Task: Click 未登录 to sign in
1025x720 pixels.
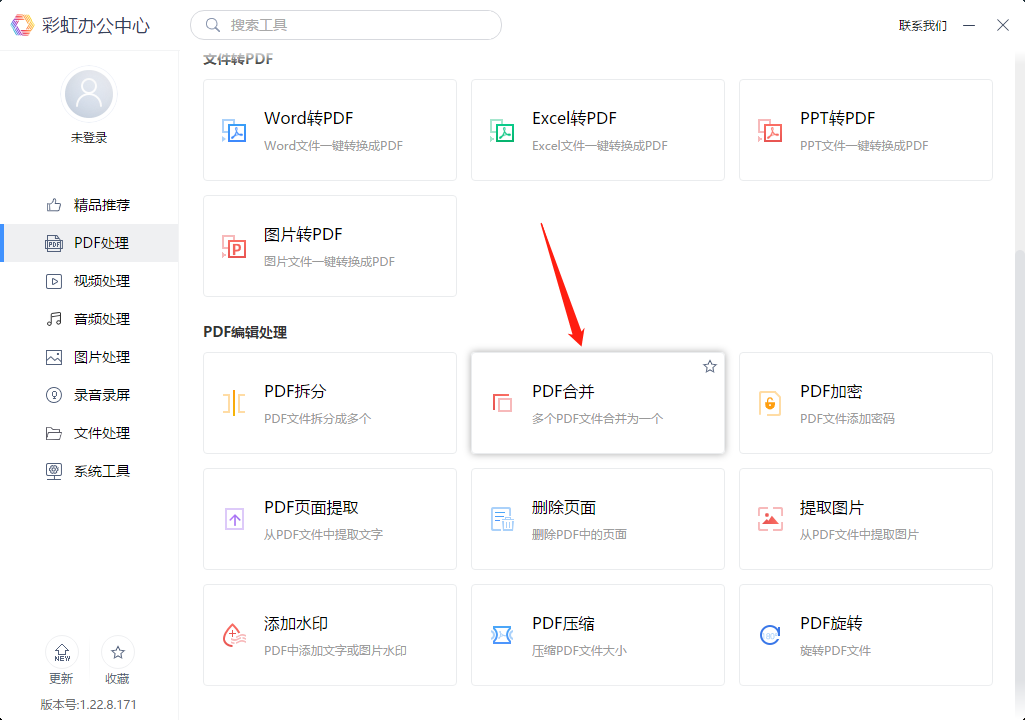Action: coord(89,138)
